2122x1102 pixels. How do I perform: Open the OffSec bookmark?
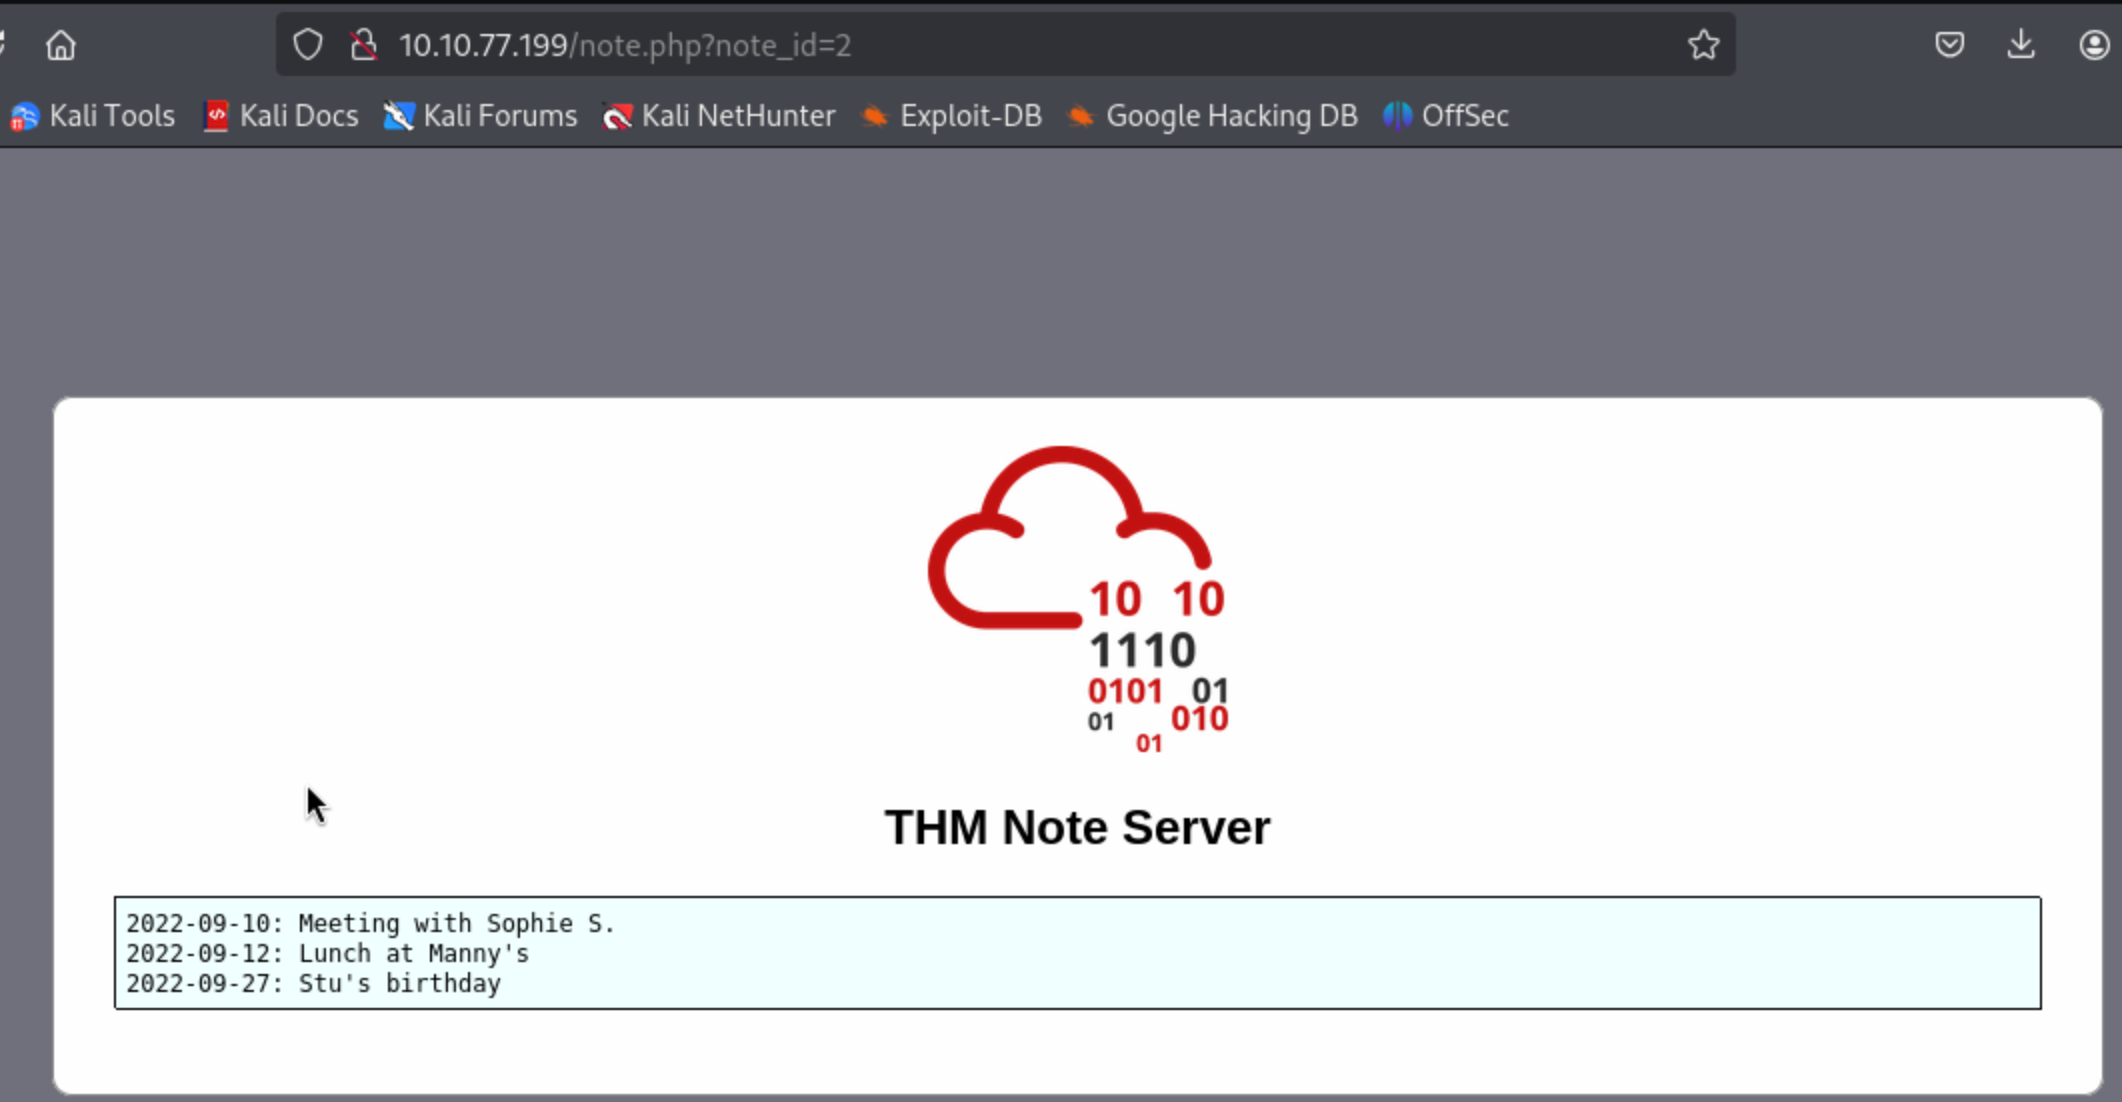pyautogui.click(x=1446, y=116)
